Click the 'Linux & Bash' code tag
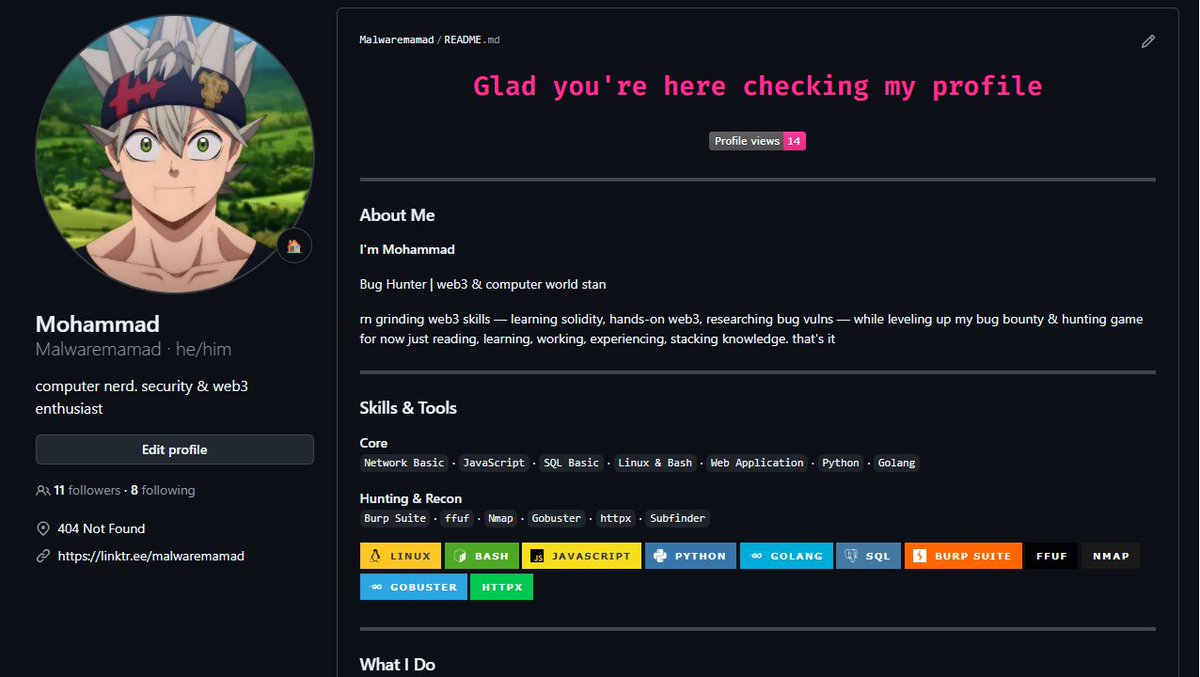1200x677 pixels. click(x=655, y=463)
